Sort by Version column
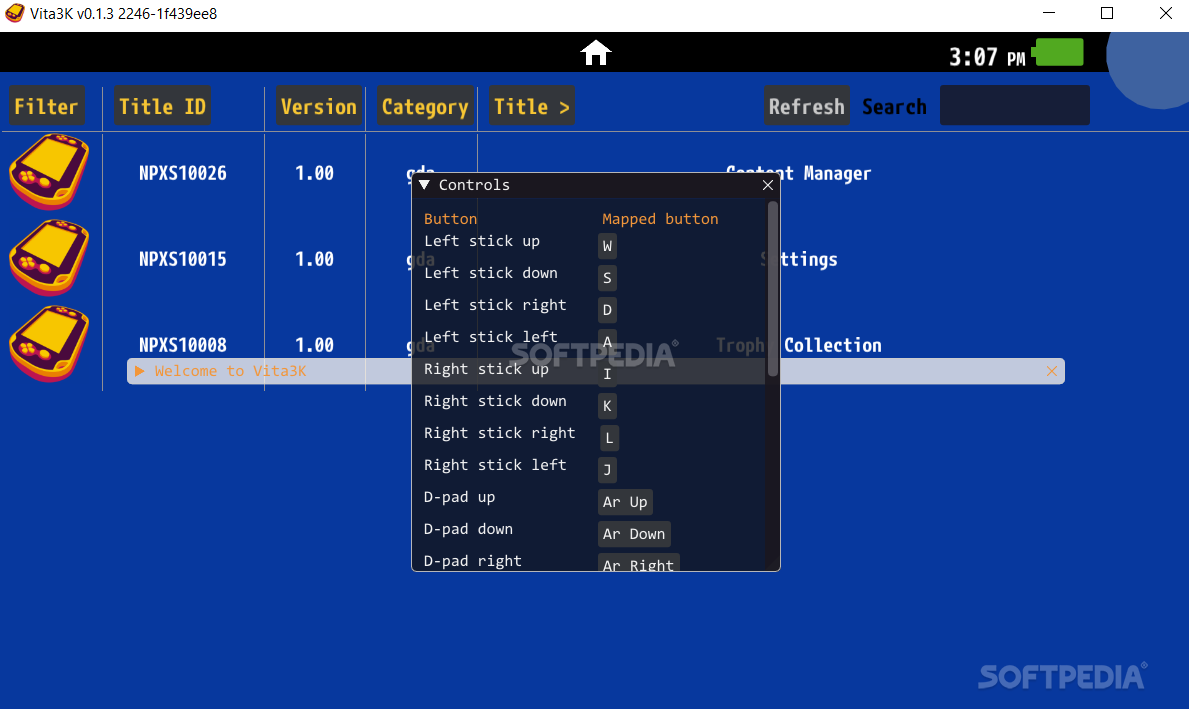 pyautogui.click(x=318, y=107)
